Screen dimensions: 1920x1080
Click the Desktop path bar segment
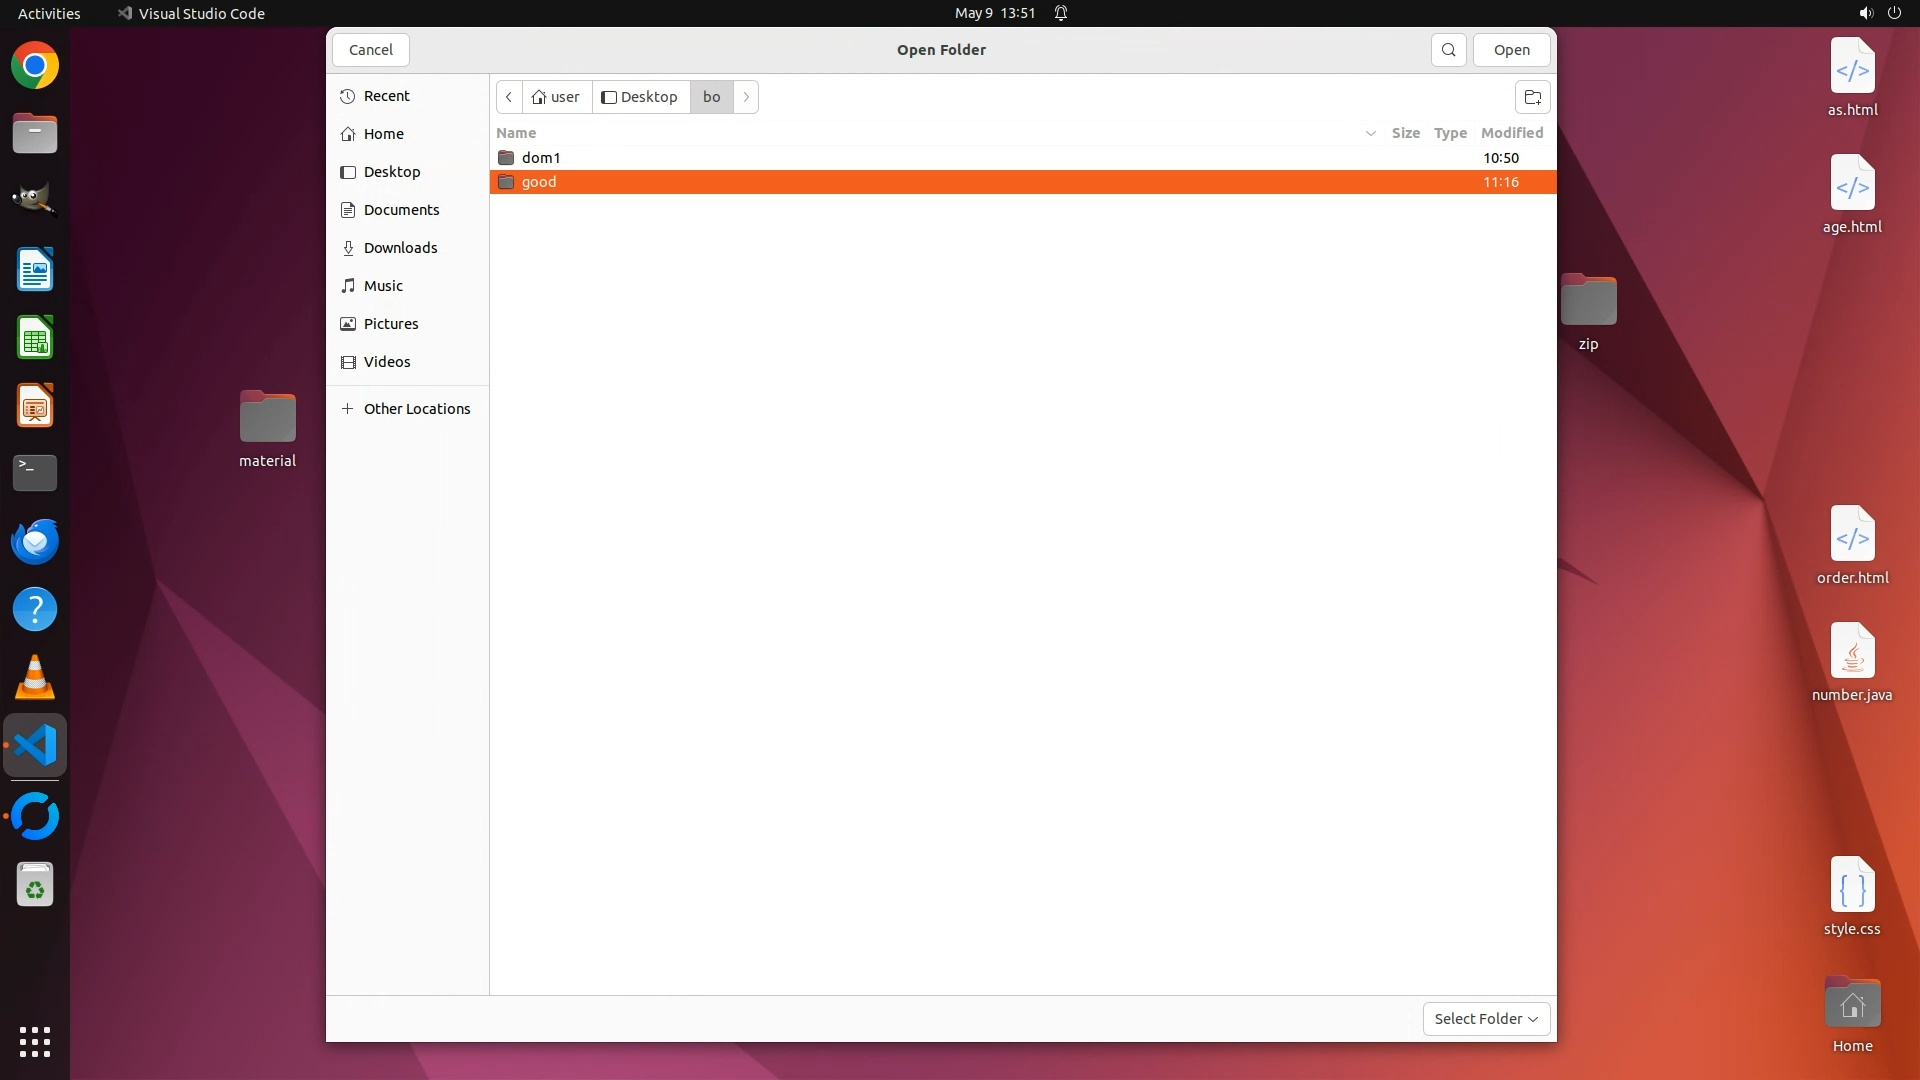[640, 97]
